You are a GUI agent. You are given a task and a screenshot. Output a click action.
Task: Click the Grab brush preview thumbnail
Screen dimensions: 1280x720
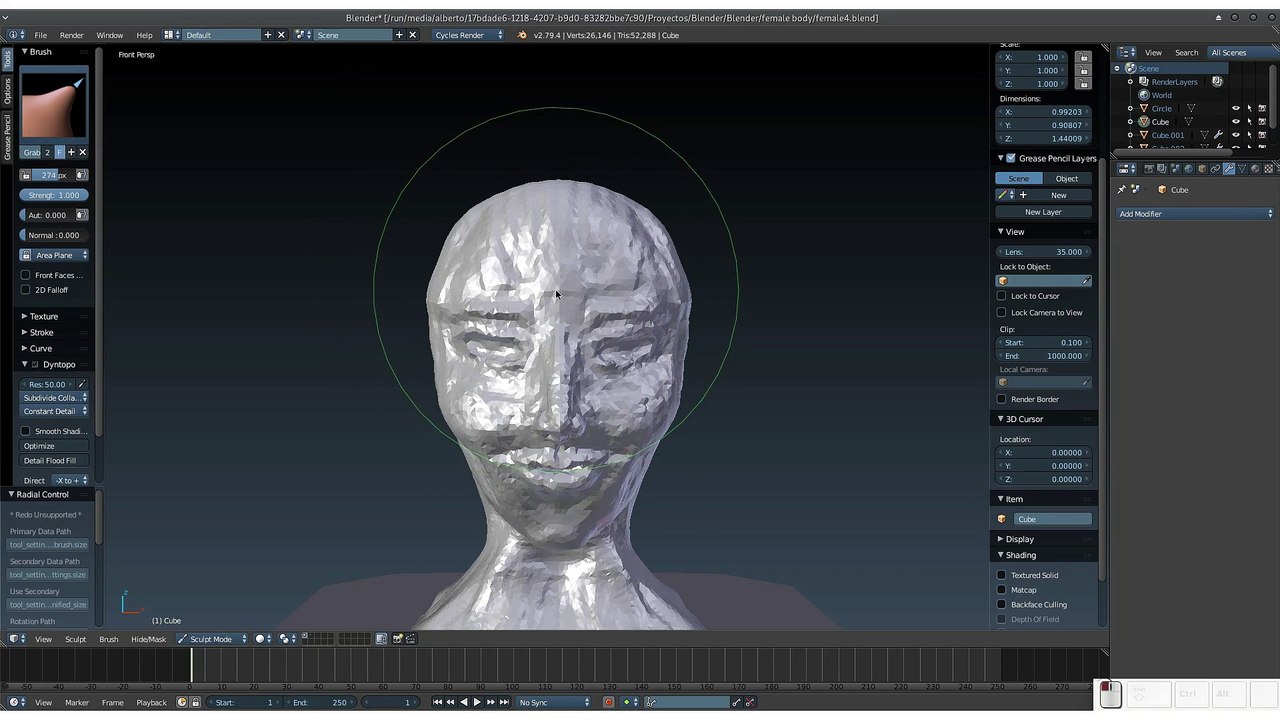(54, 103)
